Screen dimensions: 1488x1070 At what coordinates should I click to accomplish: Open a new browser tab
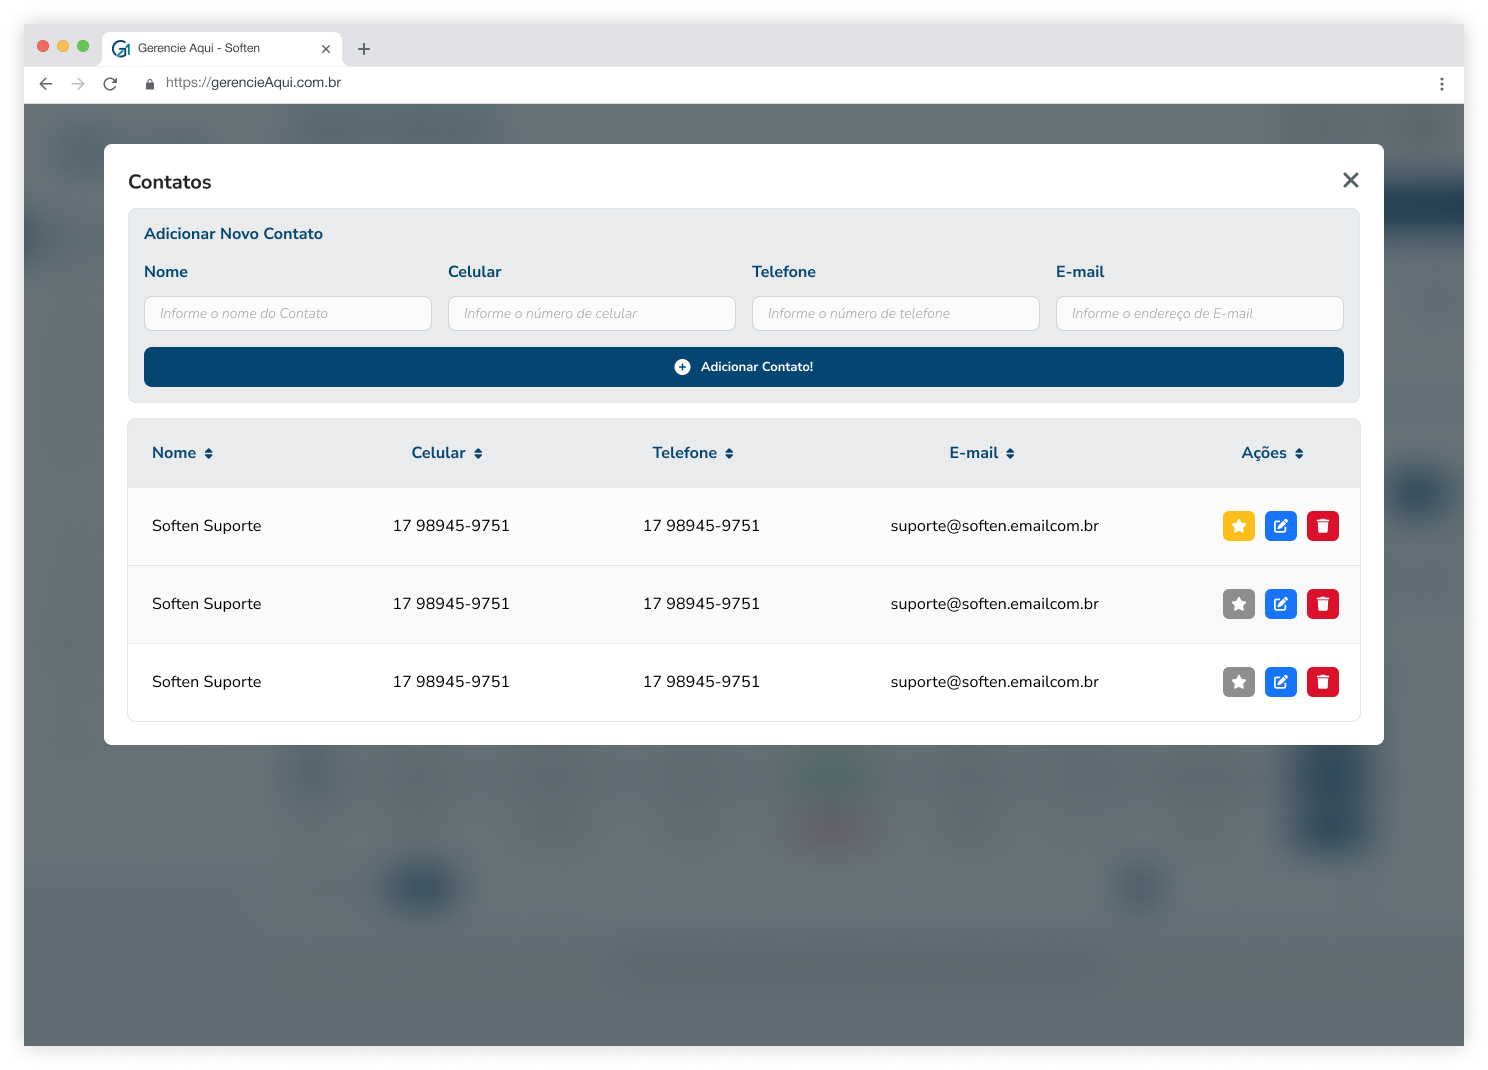tap(364, 49)
